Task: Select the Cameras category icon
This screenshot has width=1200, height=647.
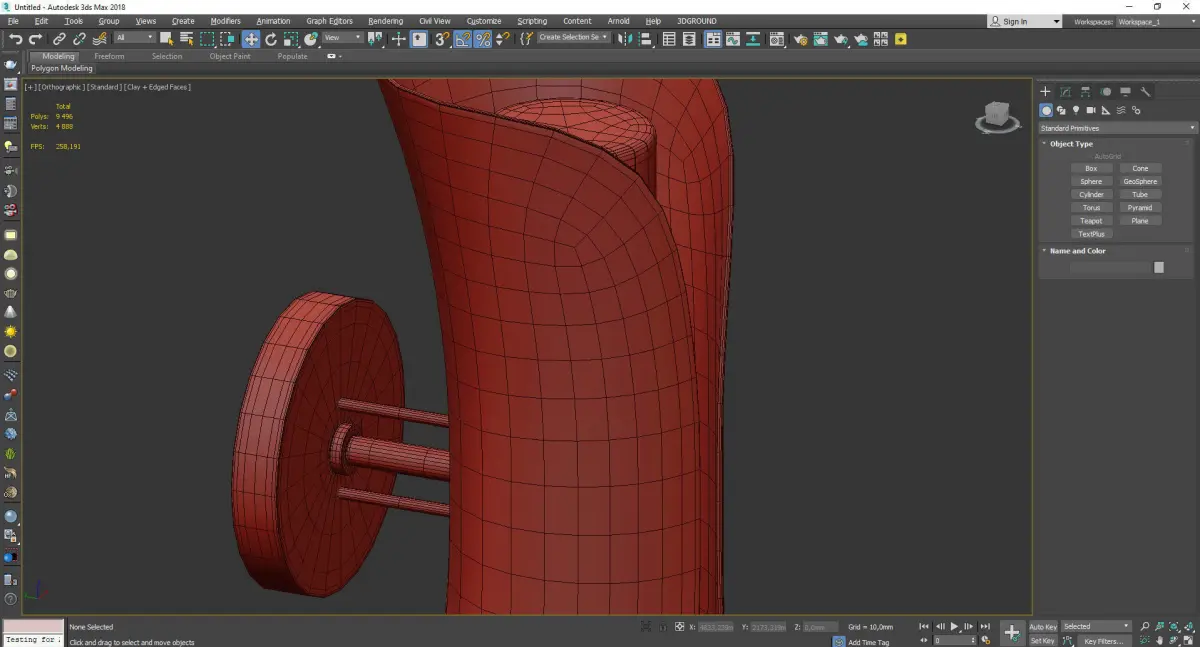Action: [x=1091, y=110]
